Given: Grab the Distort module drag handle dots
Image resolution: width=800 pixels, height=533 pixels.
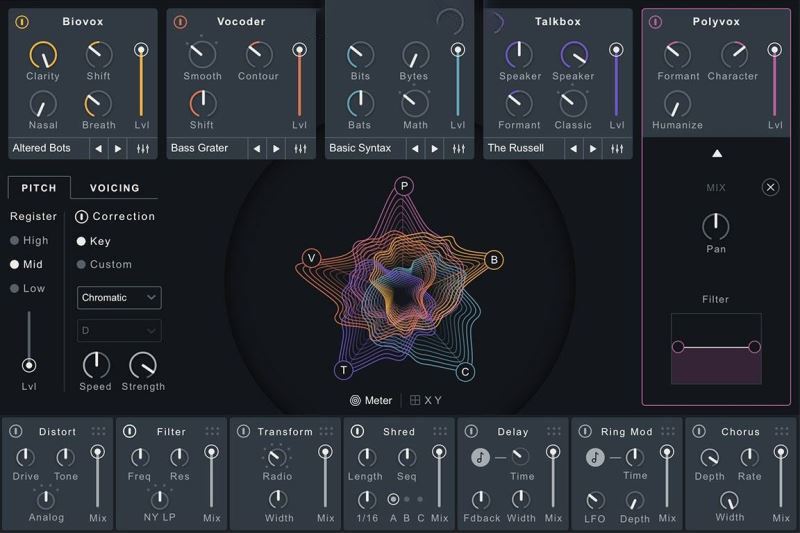Looking at the screenshot, I should click(98, 432).
